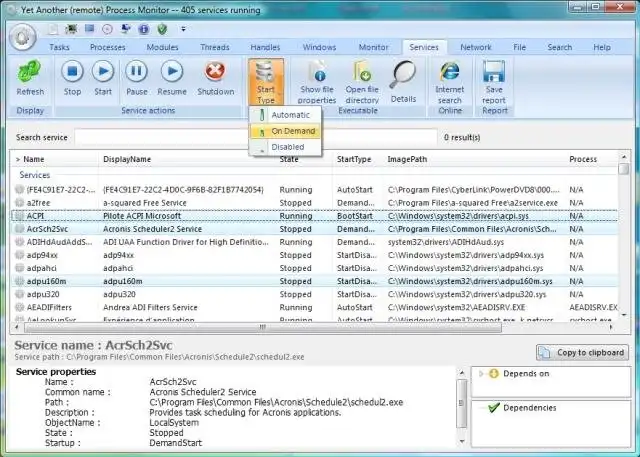
Task: Sort by the Name column header
Action: pos(54,159)
